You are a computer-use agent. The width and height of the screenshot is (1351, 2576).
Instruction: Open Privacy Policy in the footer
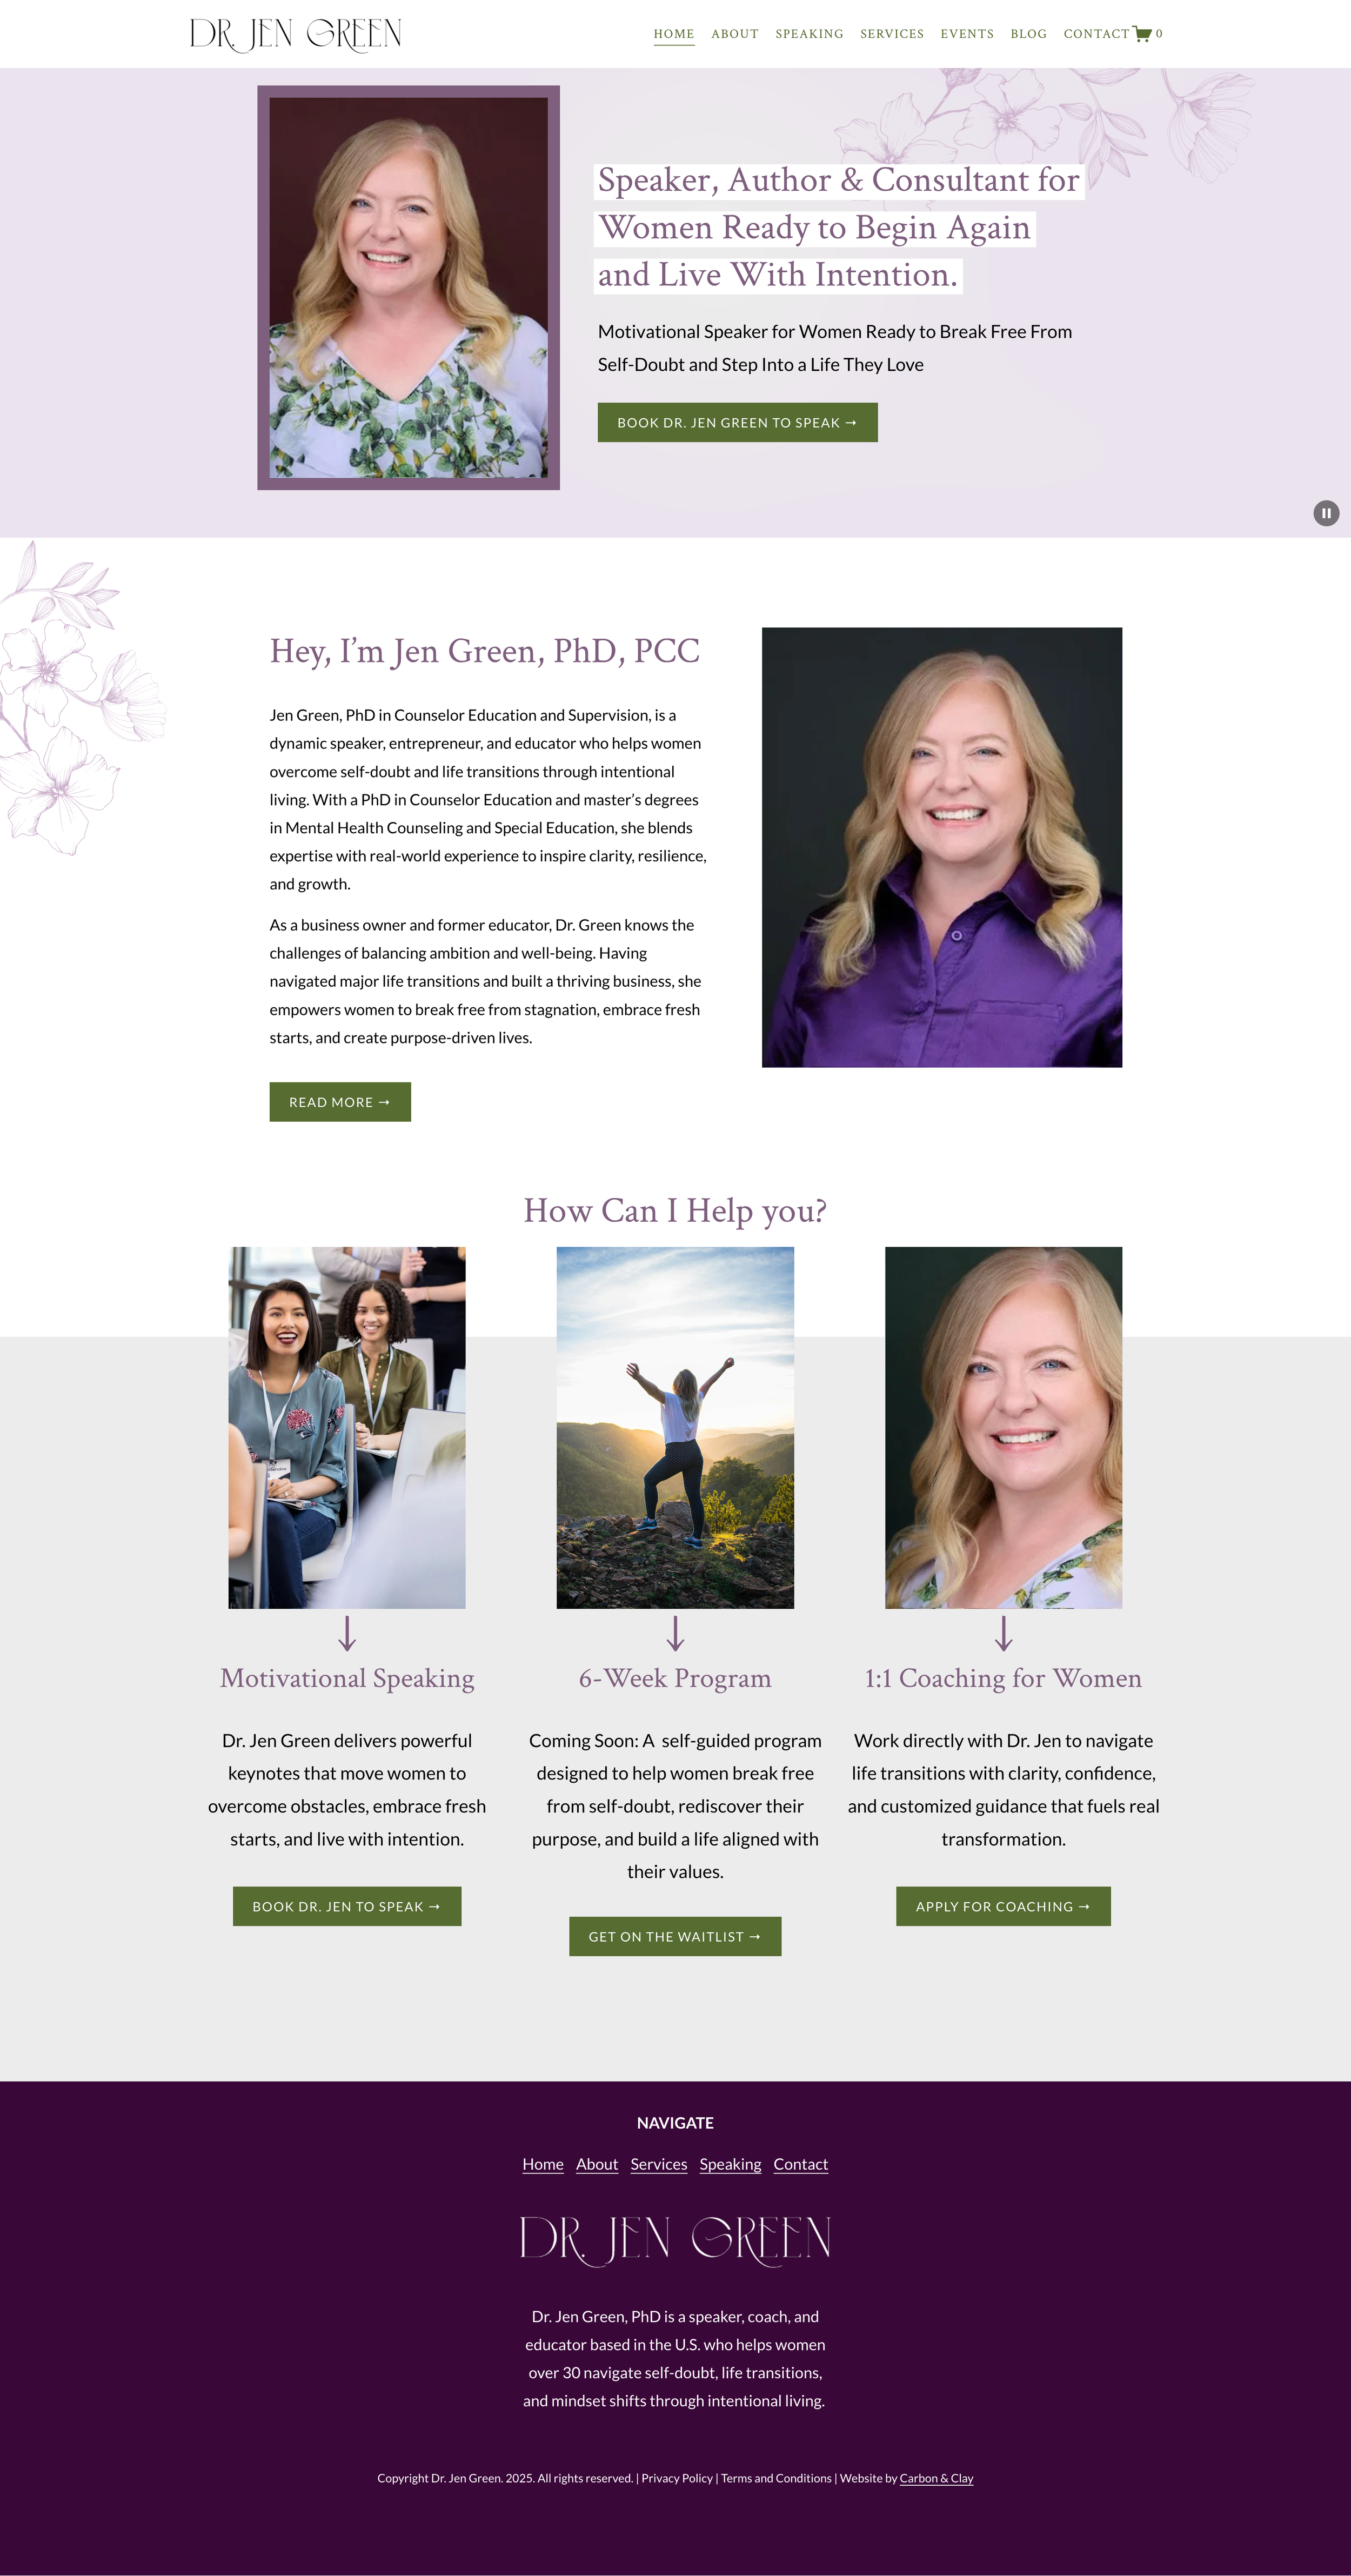677,2478
